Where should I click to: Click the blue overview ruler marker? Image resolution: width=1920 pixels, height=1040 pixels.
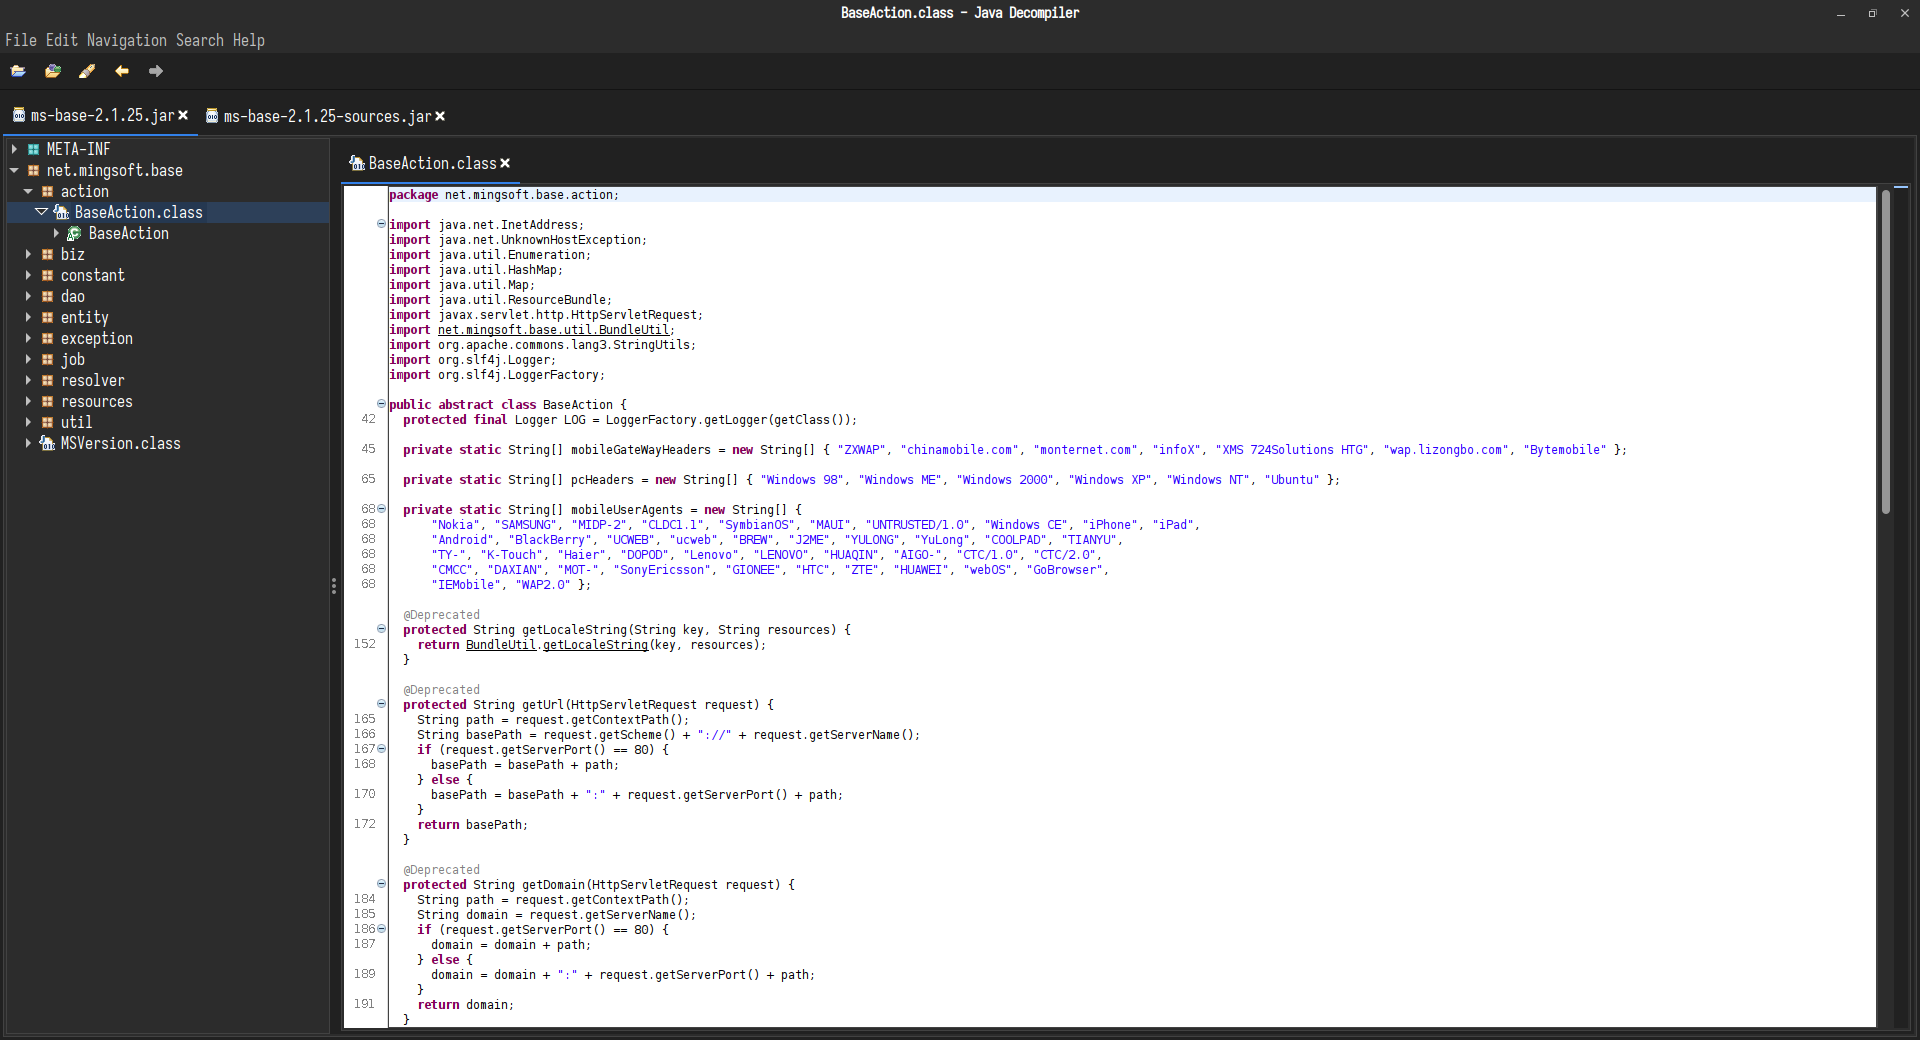[1901, 187]
